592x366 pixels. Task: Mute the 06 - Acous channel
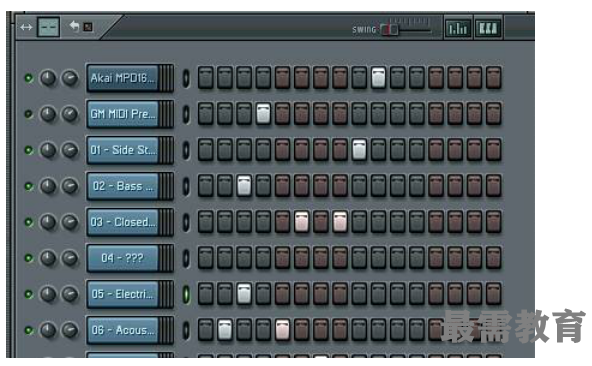[28, 330]
